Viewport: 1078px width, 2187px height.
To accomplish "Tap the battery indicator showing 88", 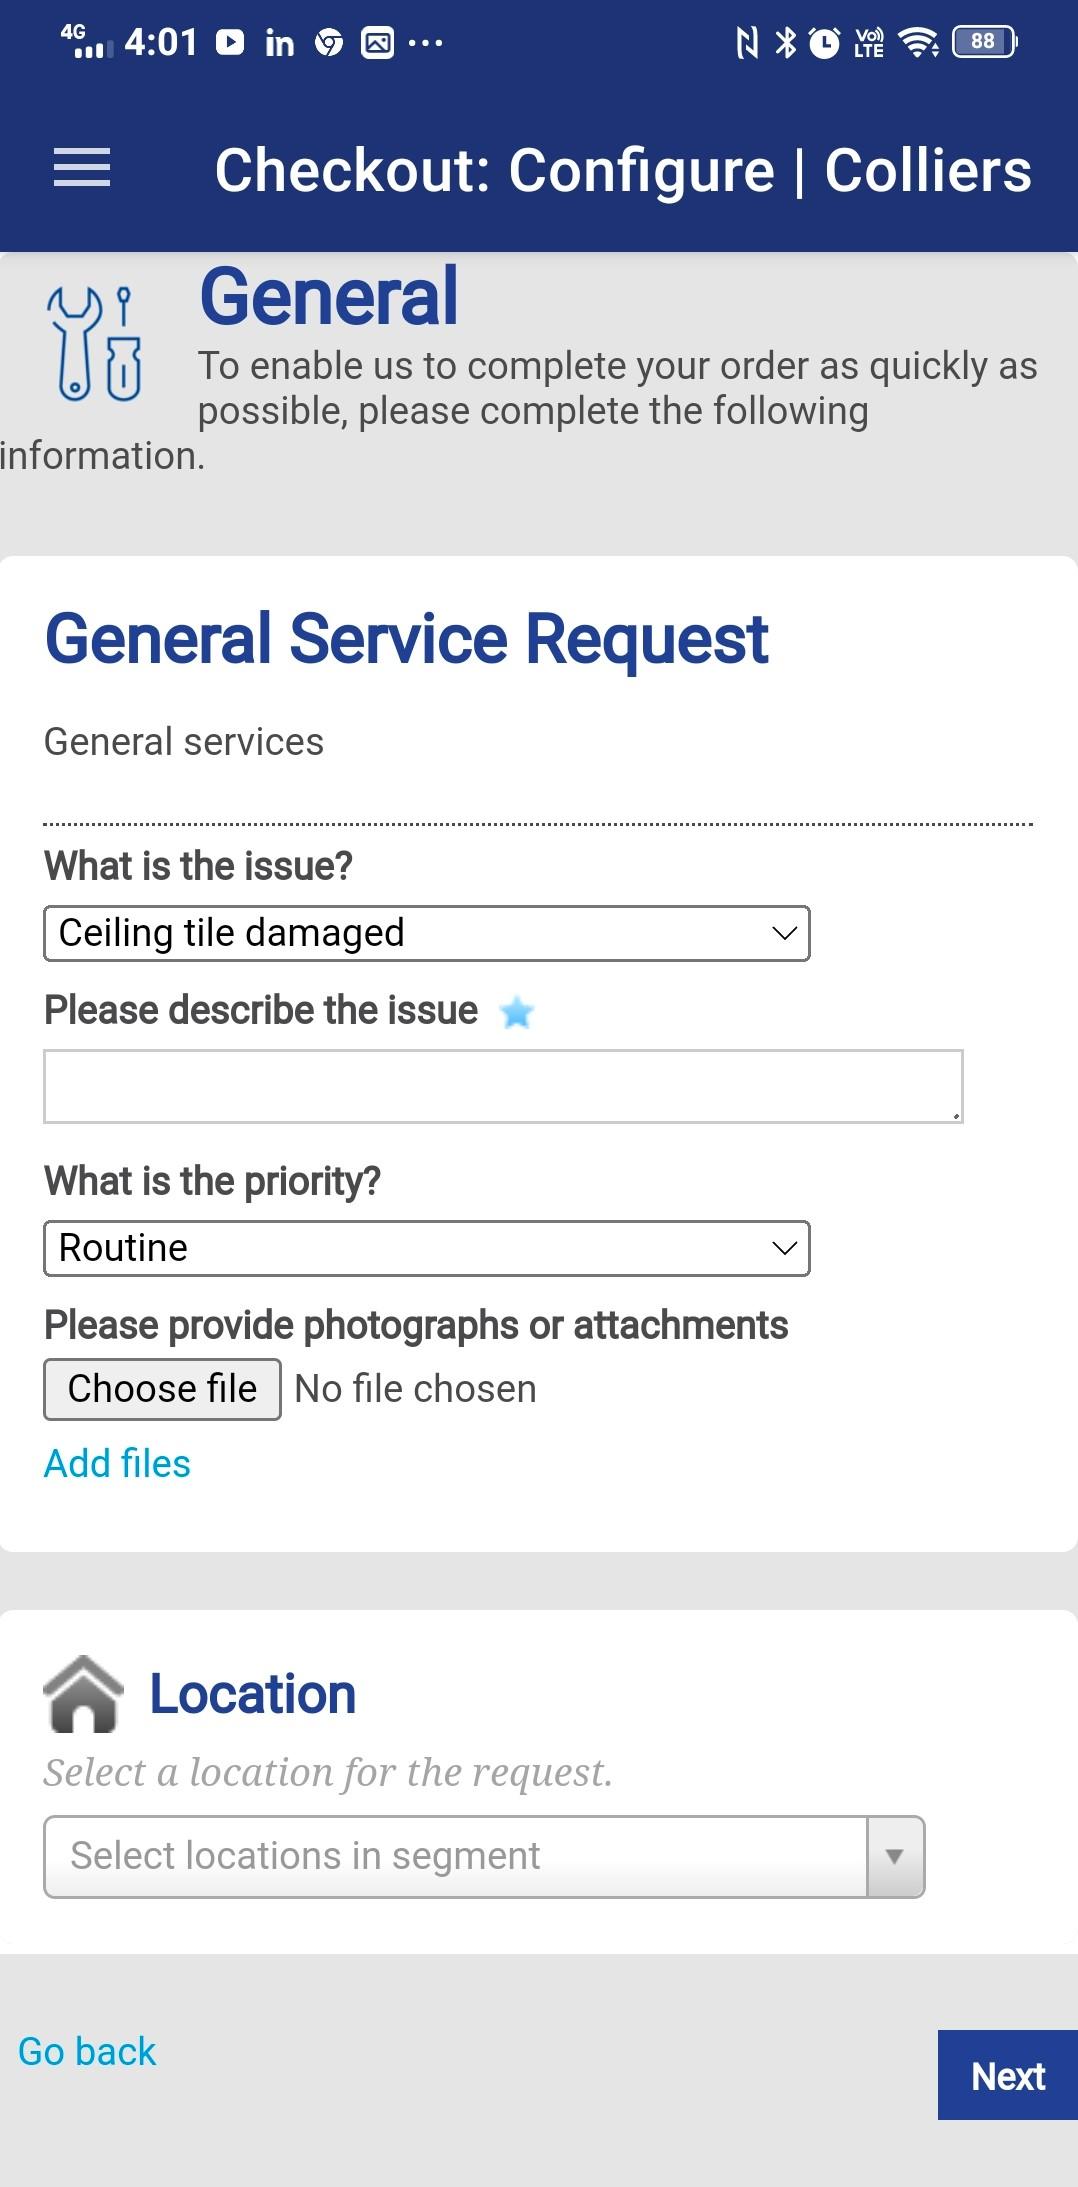I will pyautogui.click(x=985, y=42).
